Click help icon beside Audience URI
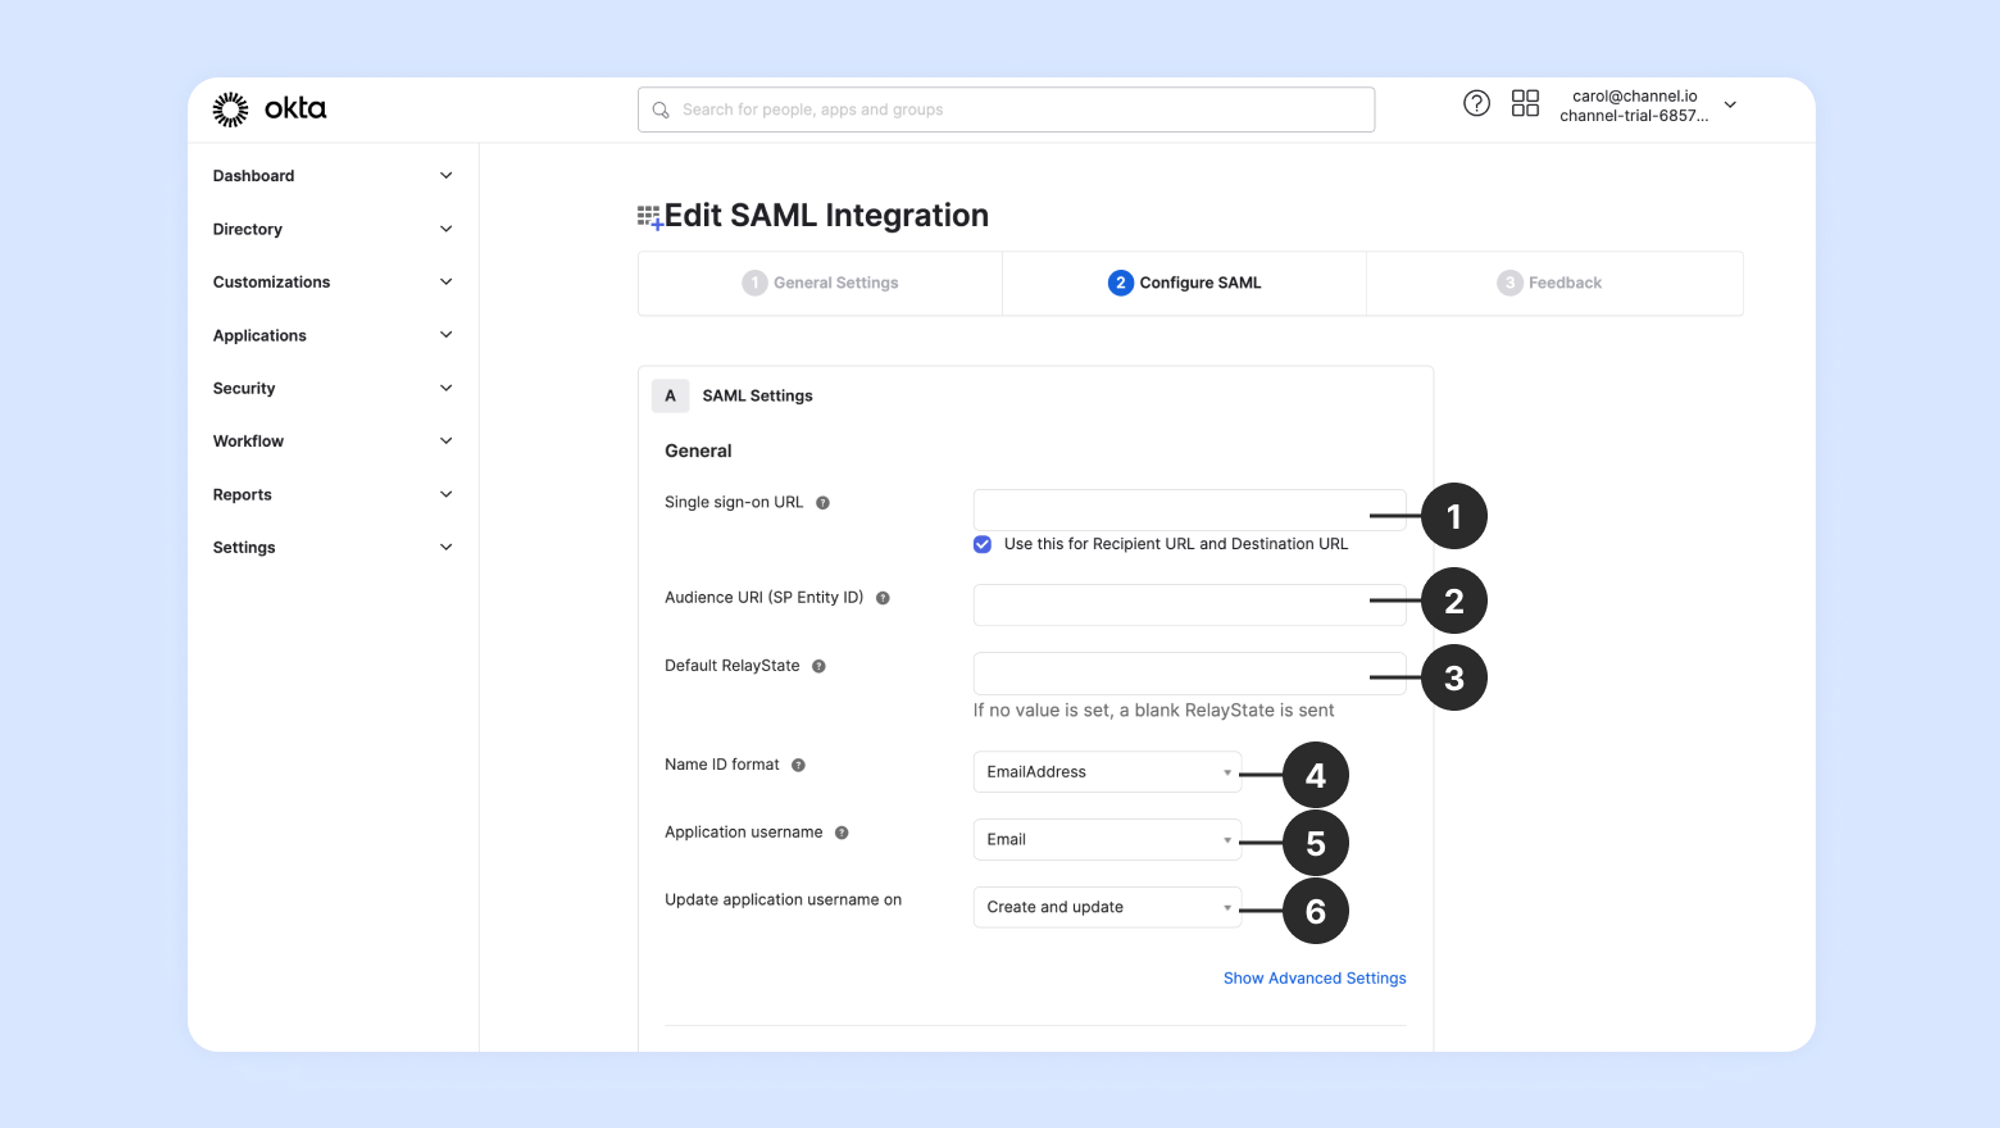 pyautogui.click(x=883, y=598)
